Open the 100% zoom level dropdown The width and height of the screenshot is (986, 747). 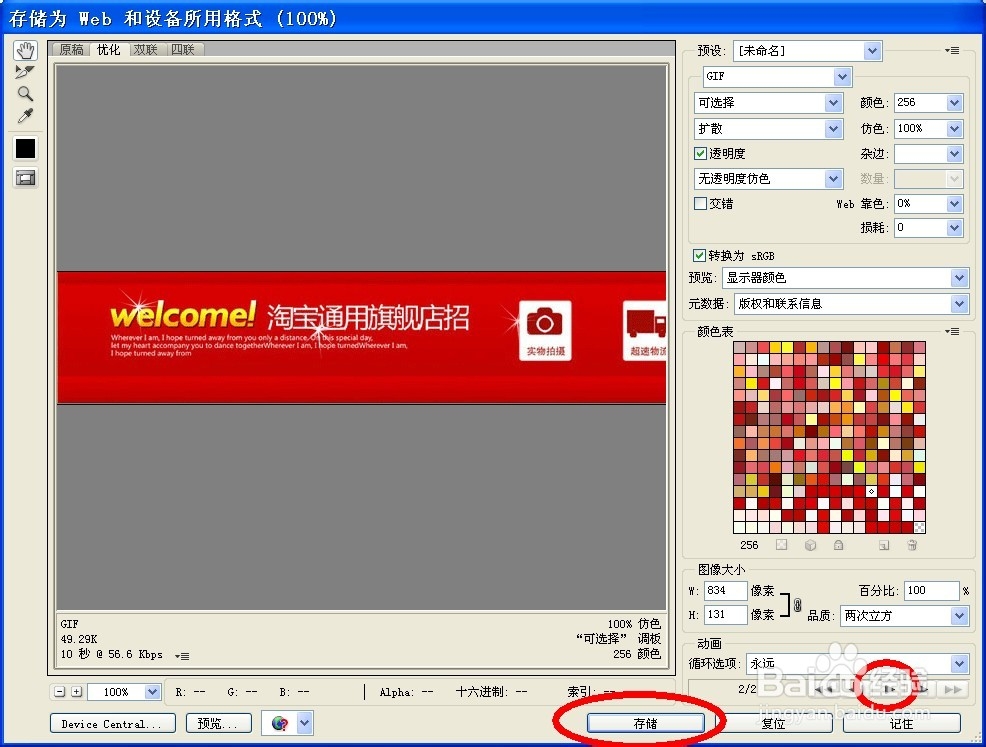pyautogui.click(x=124, y=692)
